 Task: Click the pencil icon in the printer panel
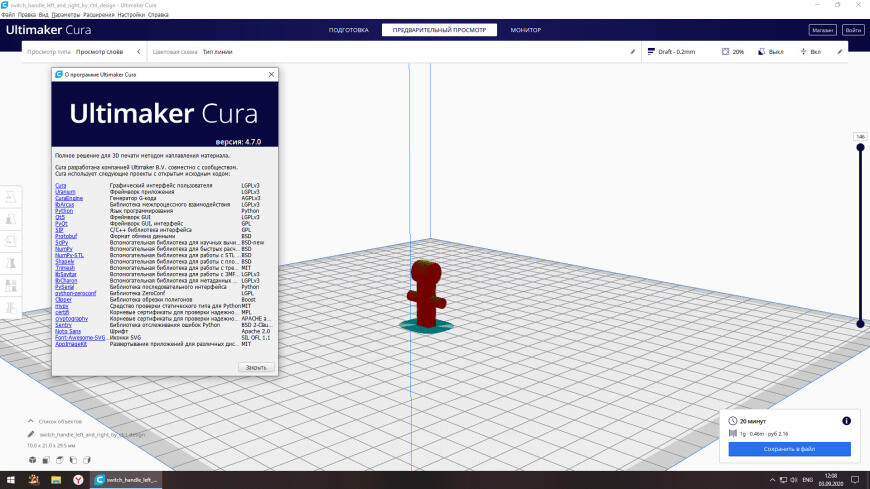click(633, 52)
